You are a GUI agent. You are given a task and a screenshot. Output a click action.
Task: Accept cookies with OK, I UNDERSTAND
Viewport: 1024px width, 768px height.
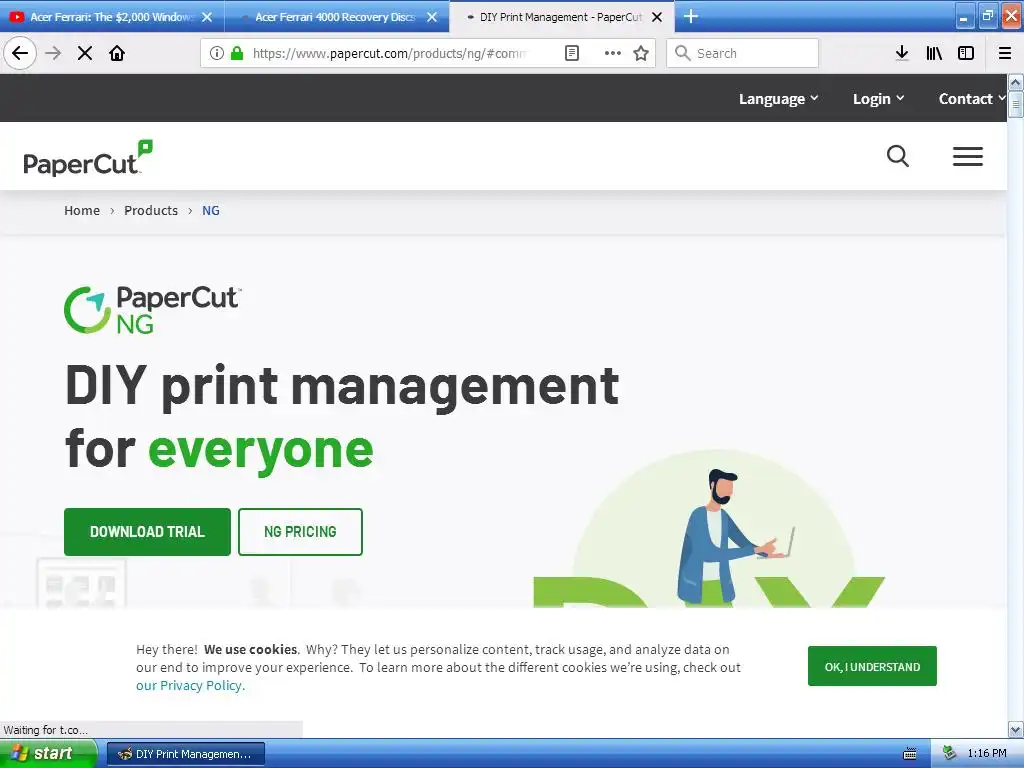coord(872,666)
